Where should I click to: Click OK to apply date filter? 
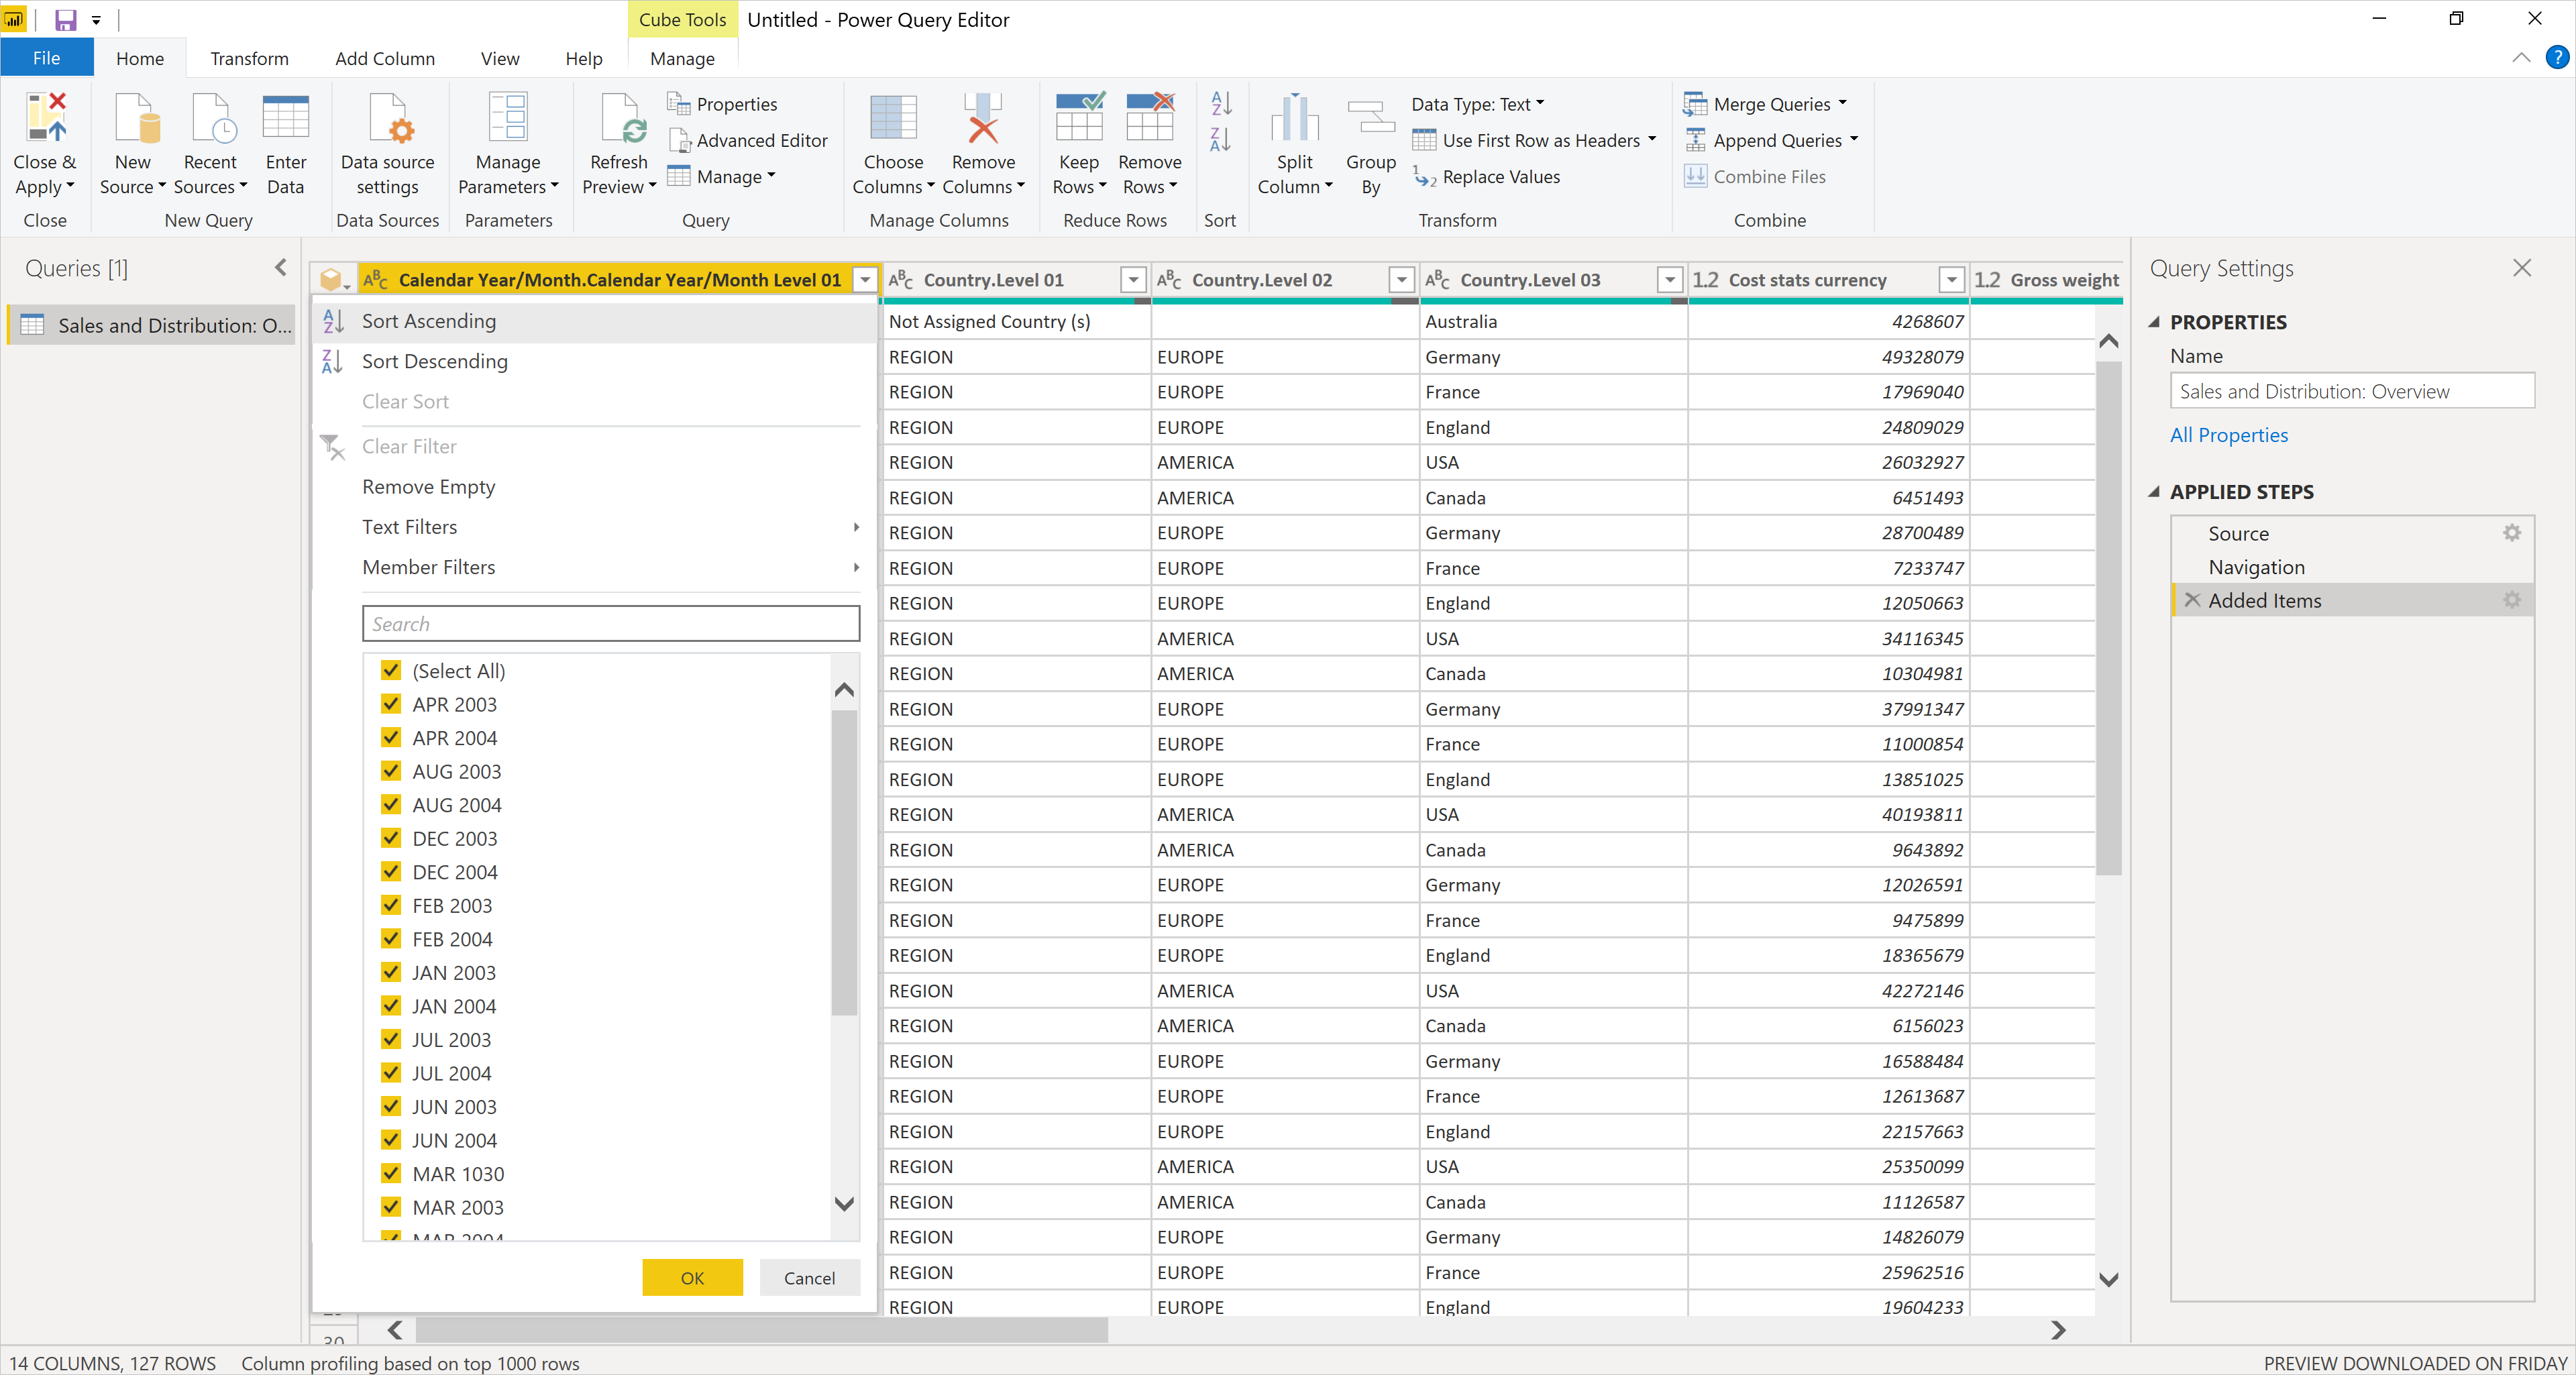pyautogui.click(x=692, y=1276)
